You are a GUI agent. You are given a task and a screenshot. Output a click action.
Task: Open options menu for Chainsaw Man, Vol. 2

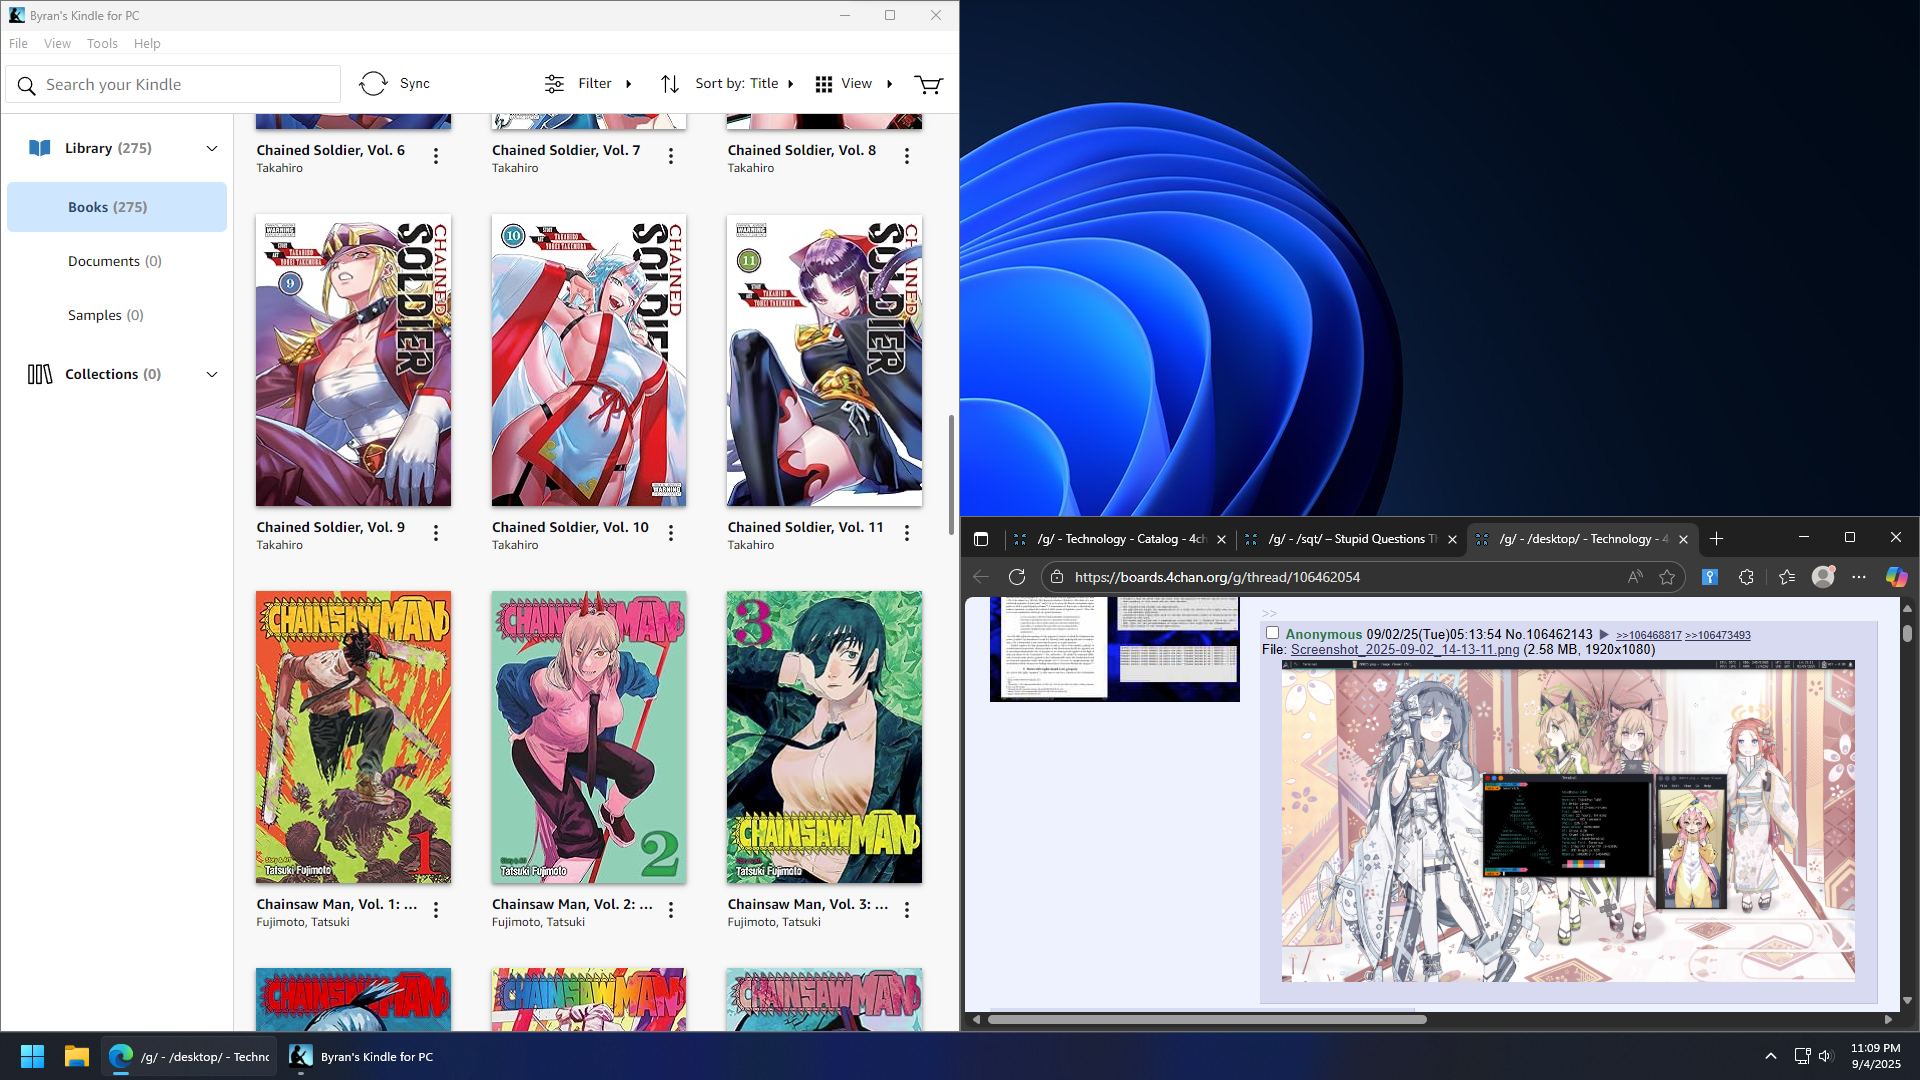671,910
